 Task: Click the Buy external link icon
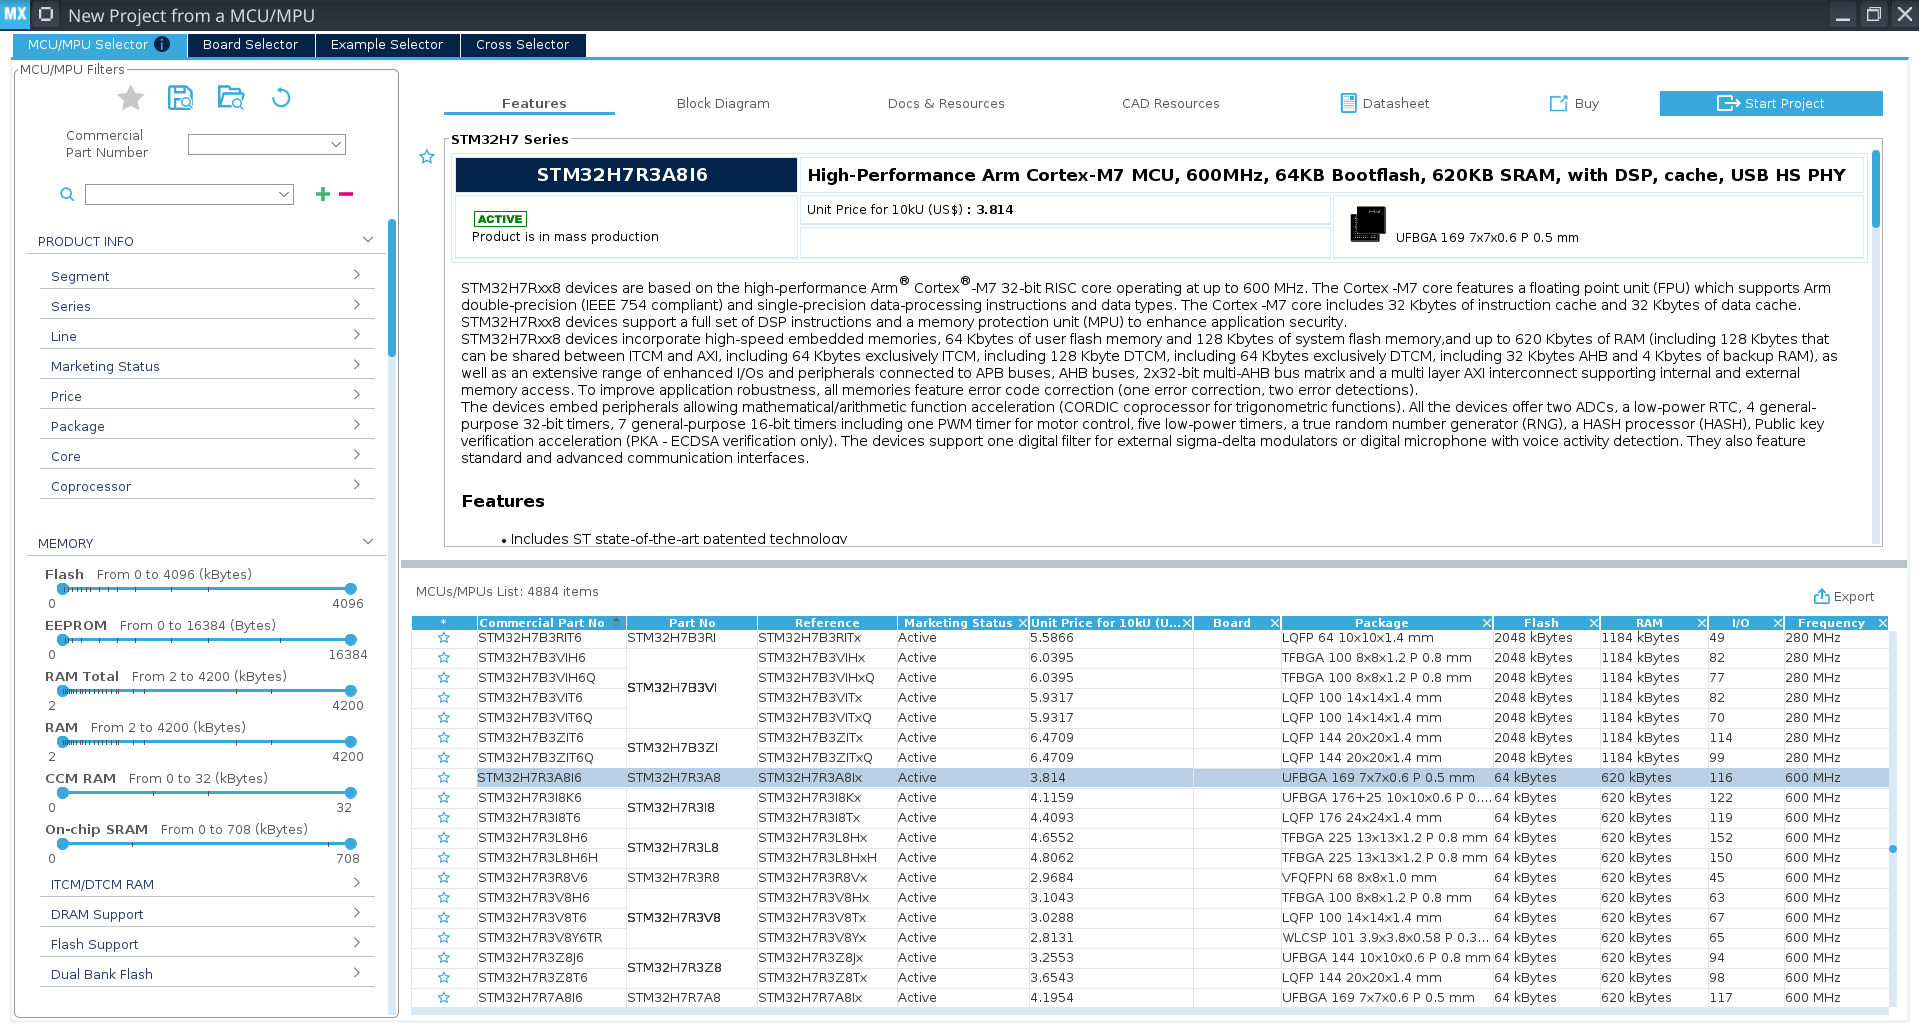coord(1558,103)
